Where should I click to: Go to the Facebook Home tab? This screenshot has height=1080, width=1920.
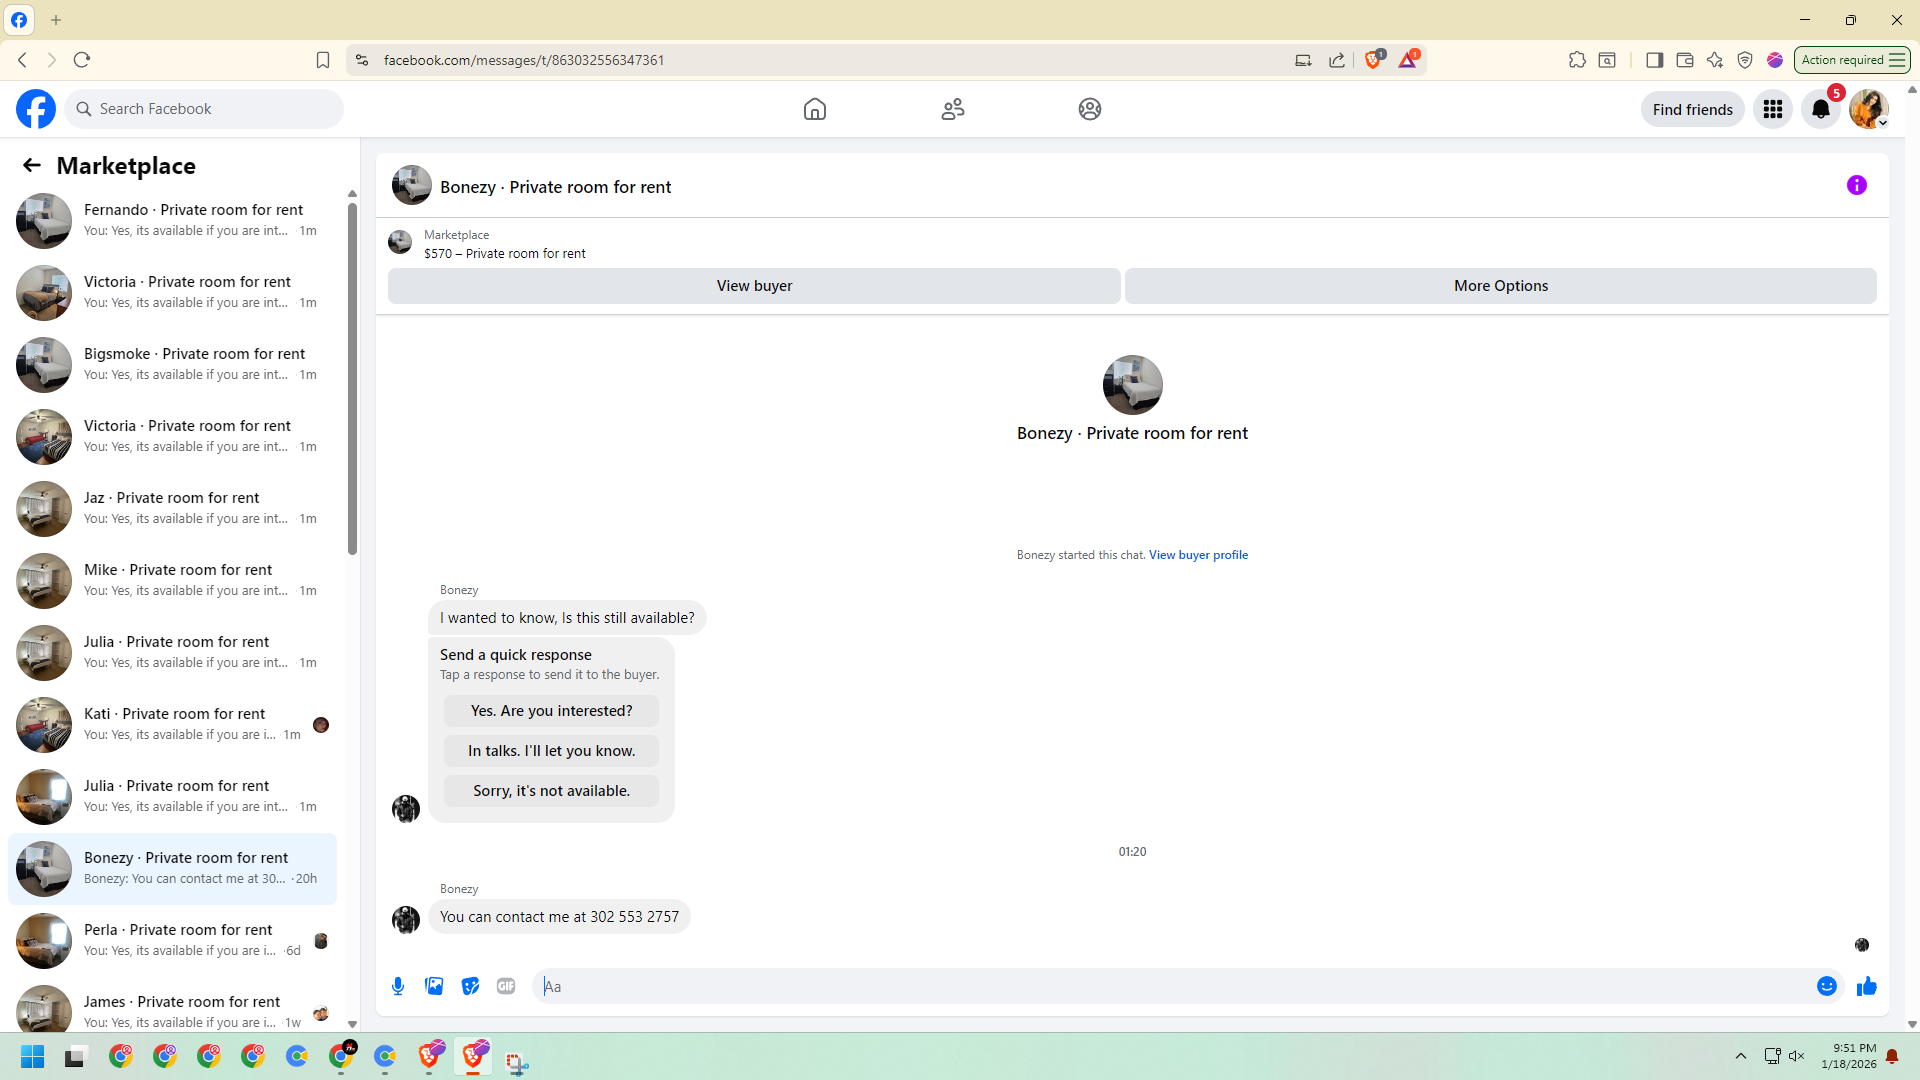coord(814,109)
